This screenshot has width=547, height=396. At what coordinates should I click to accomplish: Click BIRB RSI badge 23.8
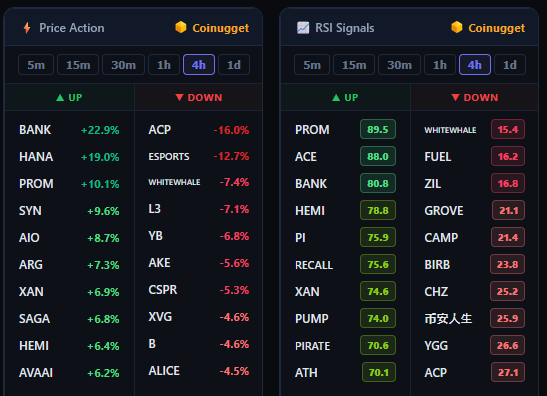[508, 264]
